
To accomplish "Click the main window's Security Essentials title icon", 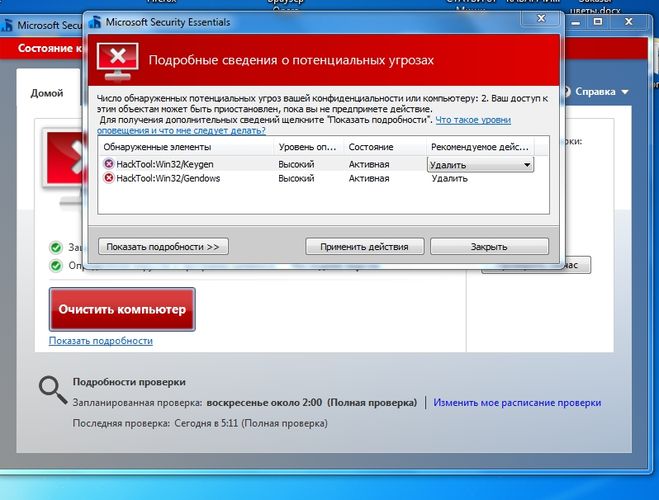I will pyautogui.click(x=7, y=25).
